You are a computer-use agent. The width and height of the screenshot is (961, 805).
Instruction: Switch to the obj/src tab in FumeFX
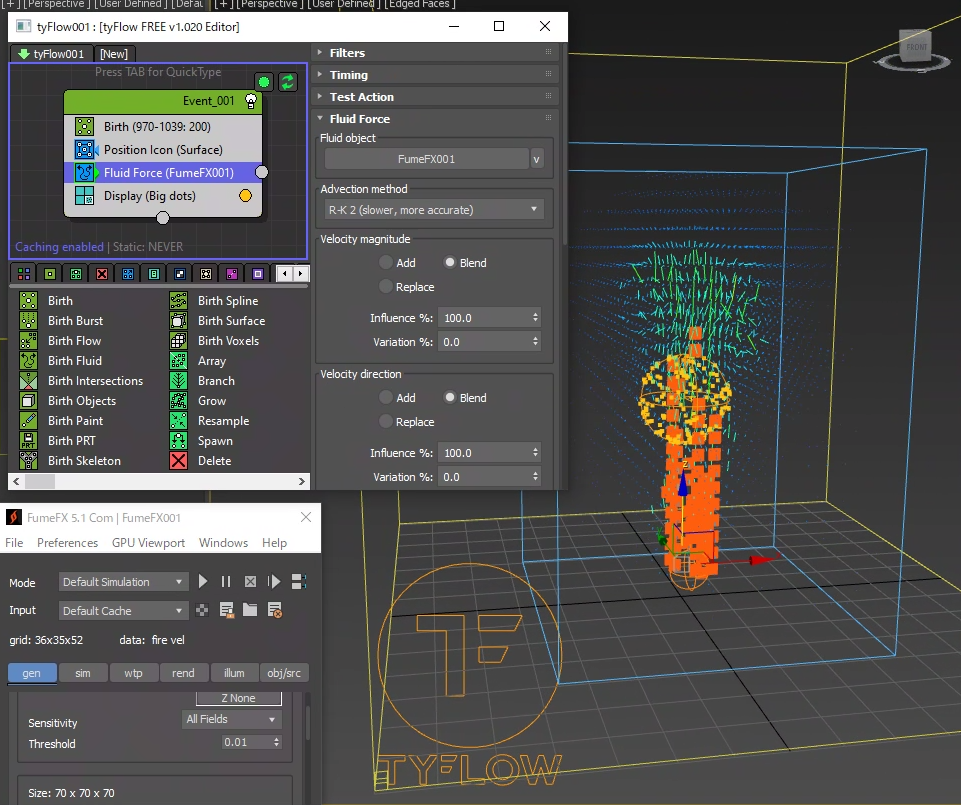[284, 673]
